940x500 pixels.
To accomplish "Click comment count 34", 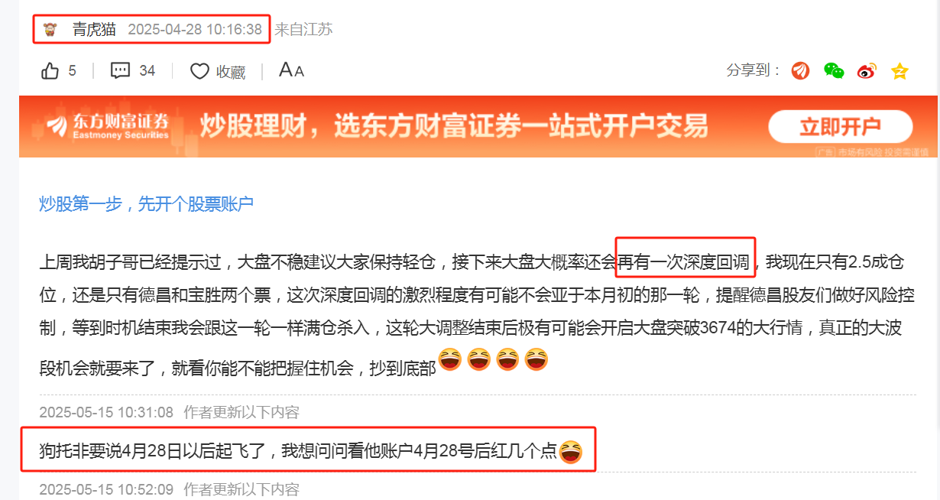I will [x=147, y=71].
